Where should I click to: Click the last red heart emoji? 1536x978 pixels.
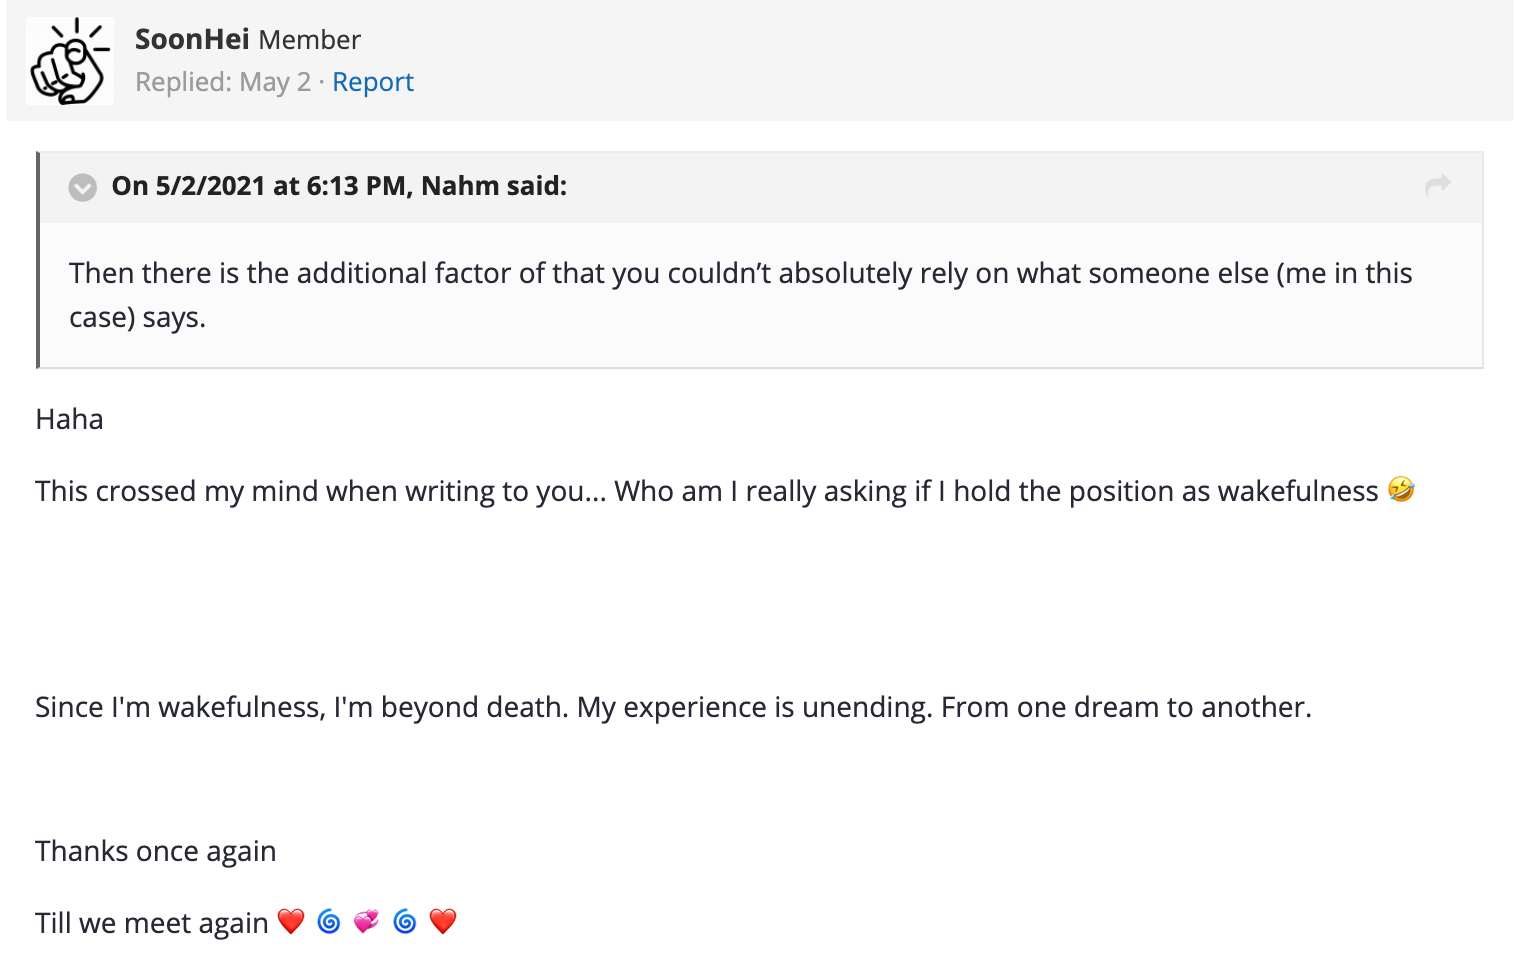click(443, 921)
